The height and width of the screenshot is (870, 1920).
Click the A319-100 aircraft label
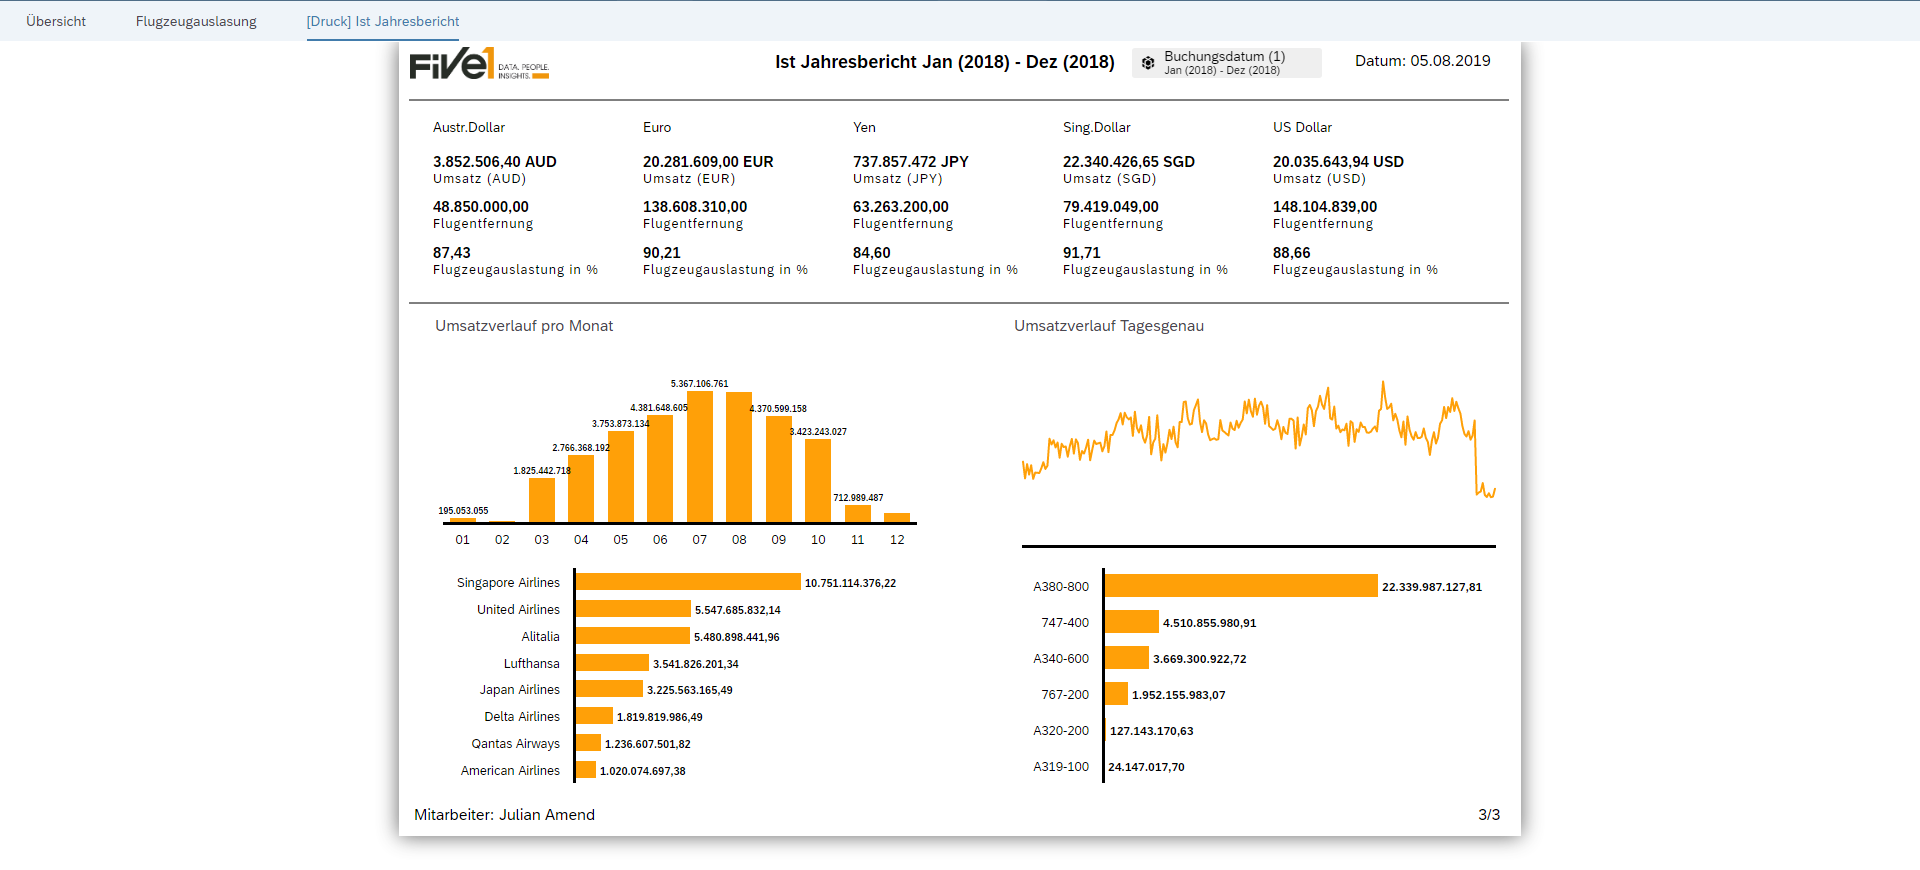(x=1061, y=767)
